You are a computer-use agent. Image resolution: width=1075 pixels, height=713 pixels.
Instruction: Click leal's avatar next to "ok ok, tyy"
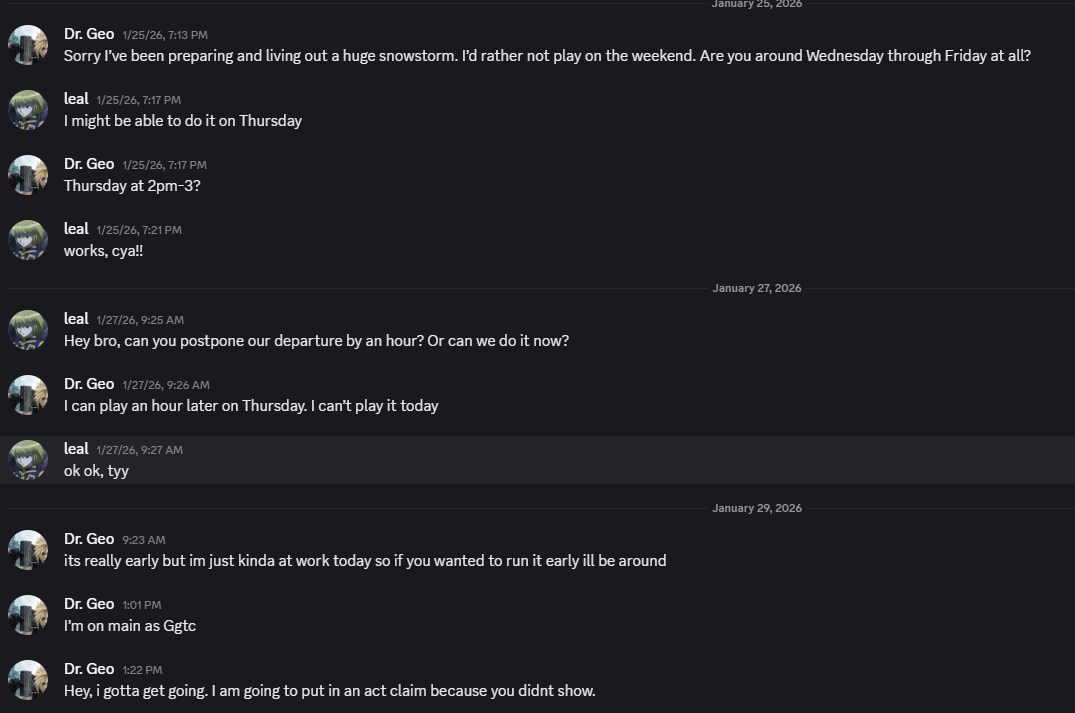(x=28, y=460)
